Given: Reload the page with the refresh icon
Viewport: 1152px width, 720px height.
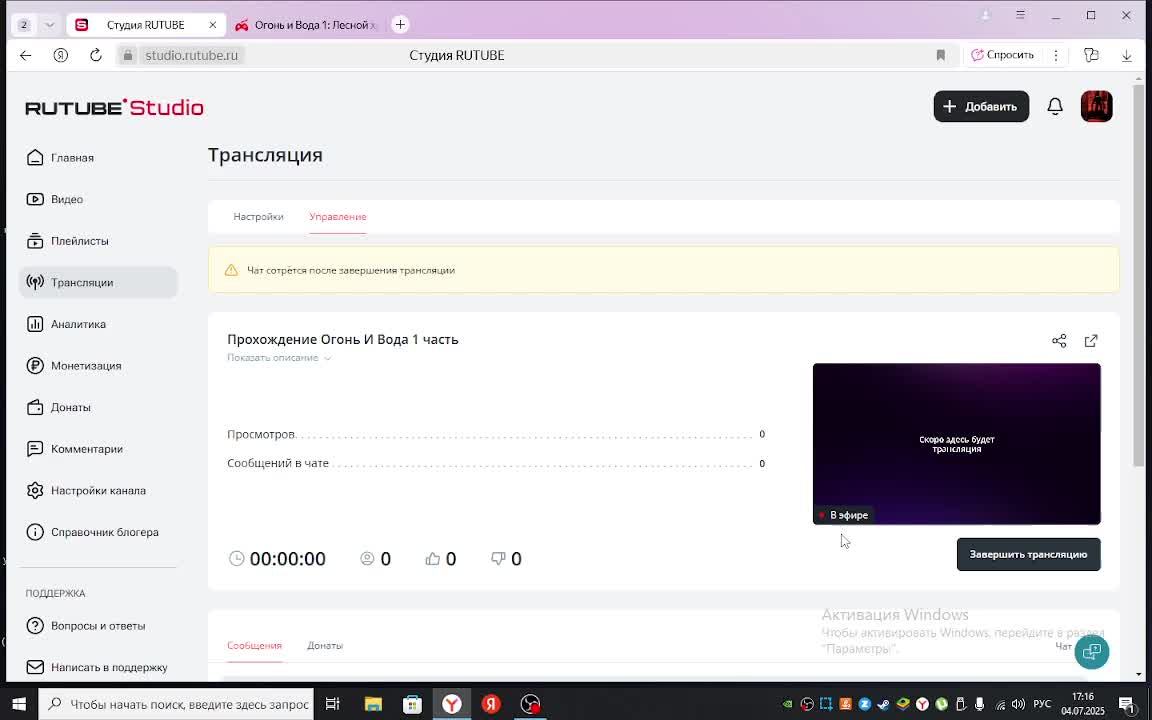Looking at the screenshot, I should (x=96, y=55).
